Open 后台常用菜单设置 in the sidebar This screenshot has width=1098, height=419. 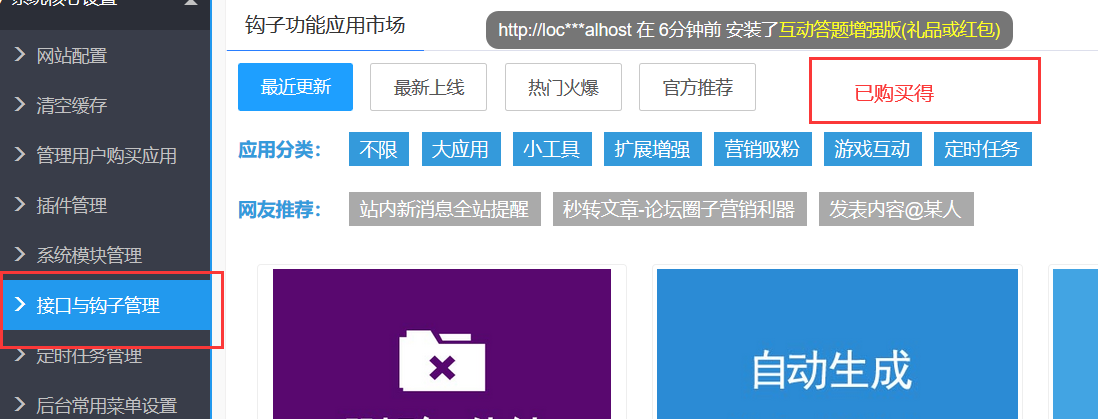106,405
